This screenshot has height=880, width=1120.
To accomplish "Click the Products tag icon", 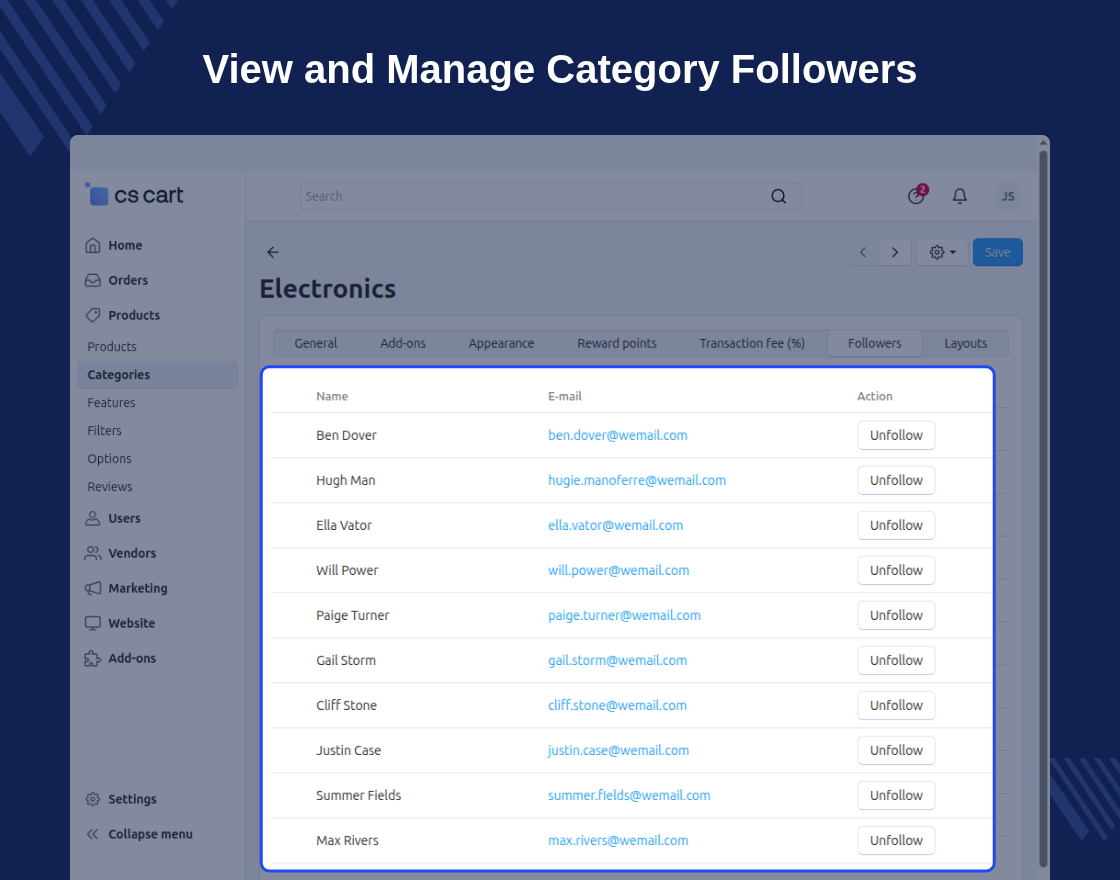I will 93,315.
